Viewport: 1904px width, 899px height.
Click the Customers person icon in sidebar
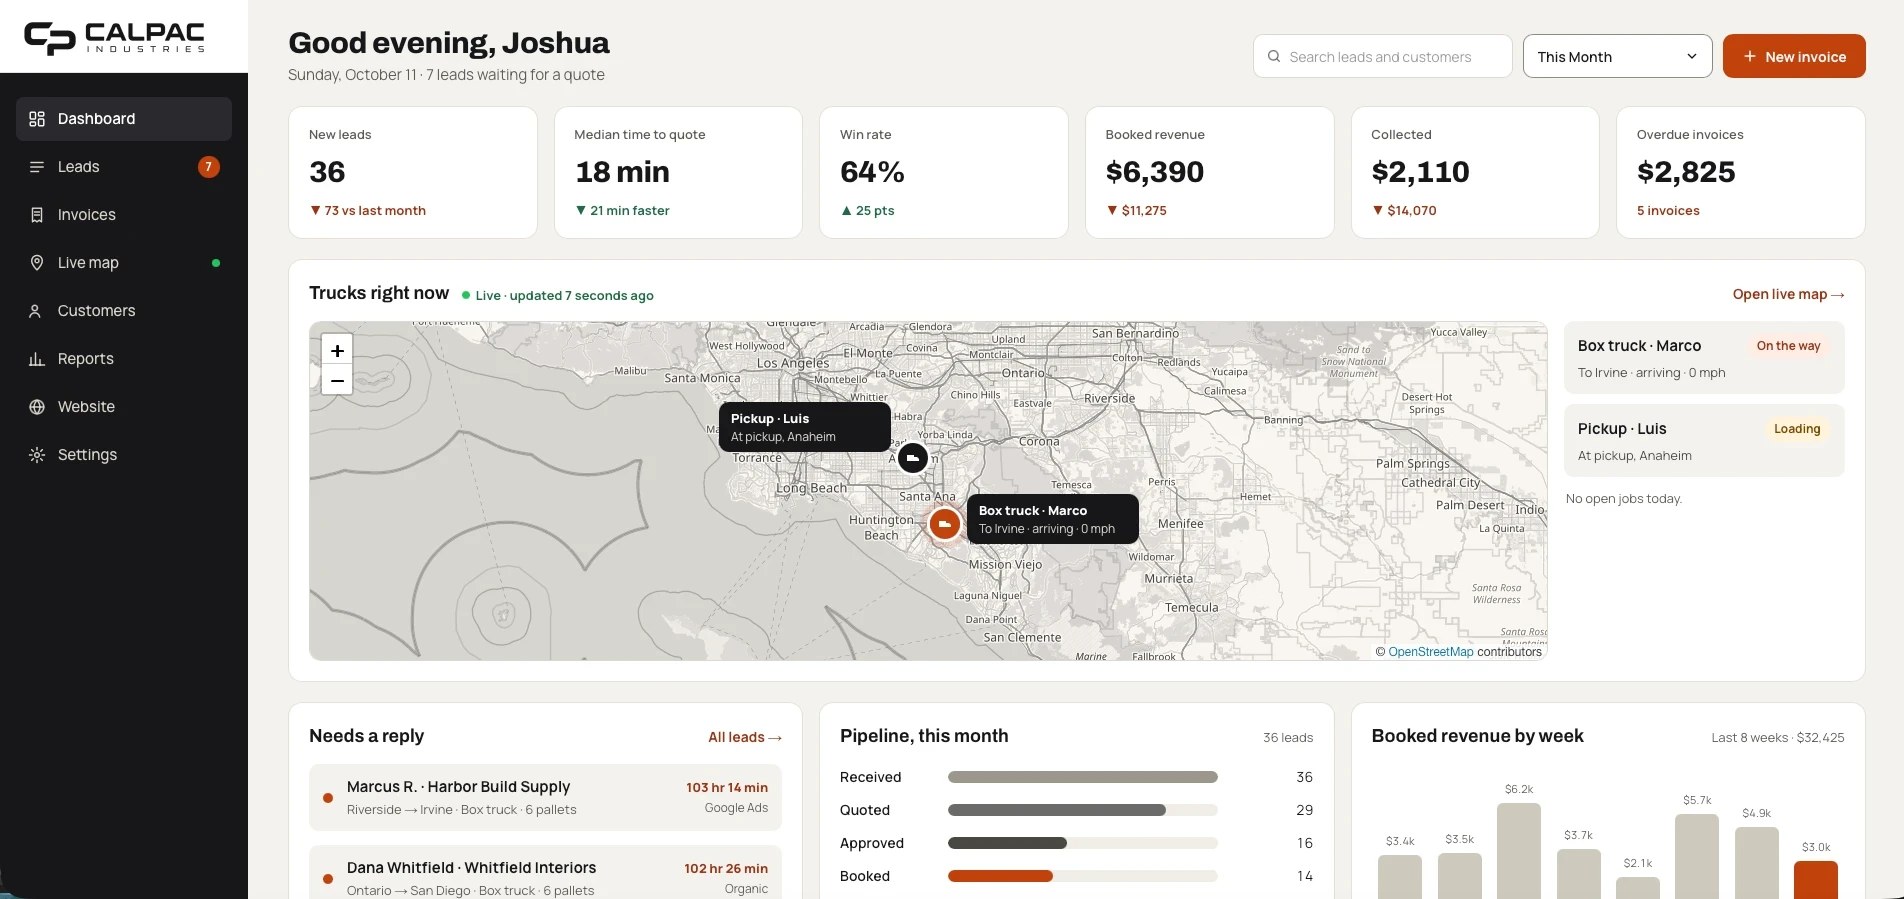pyautogui.click(x=37, y=311)
